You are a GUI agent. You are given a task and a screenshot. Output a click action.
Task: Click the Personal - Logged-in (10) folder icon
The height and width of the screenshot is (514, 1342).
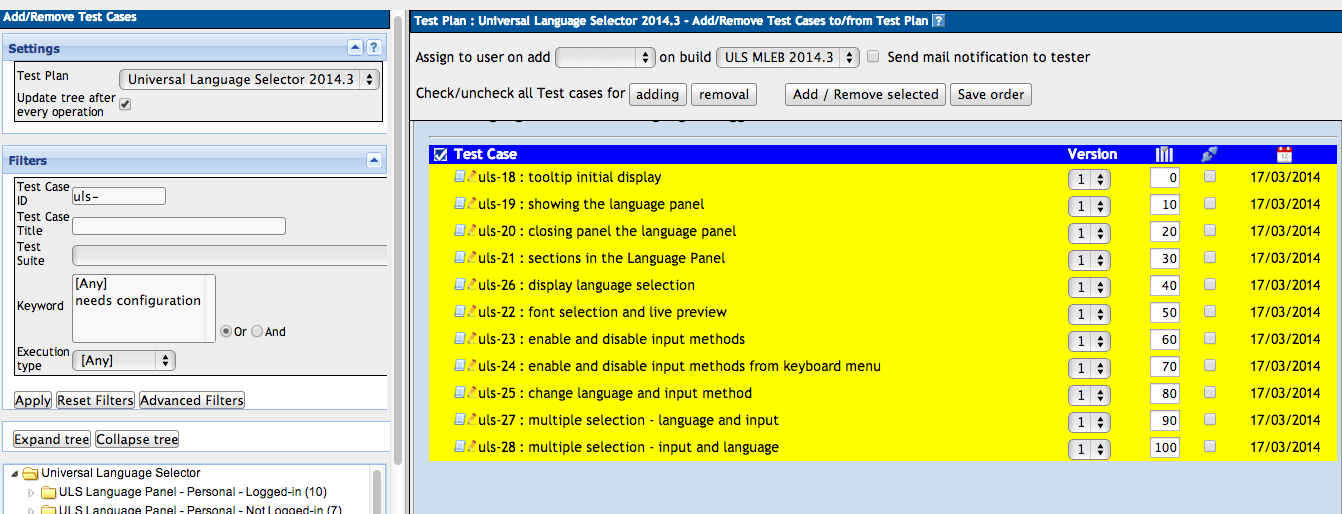pos(48,492)
